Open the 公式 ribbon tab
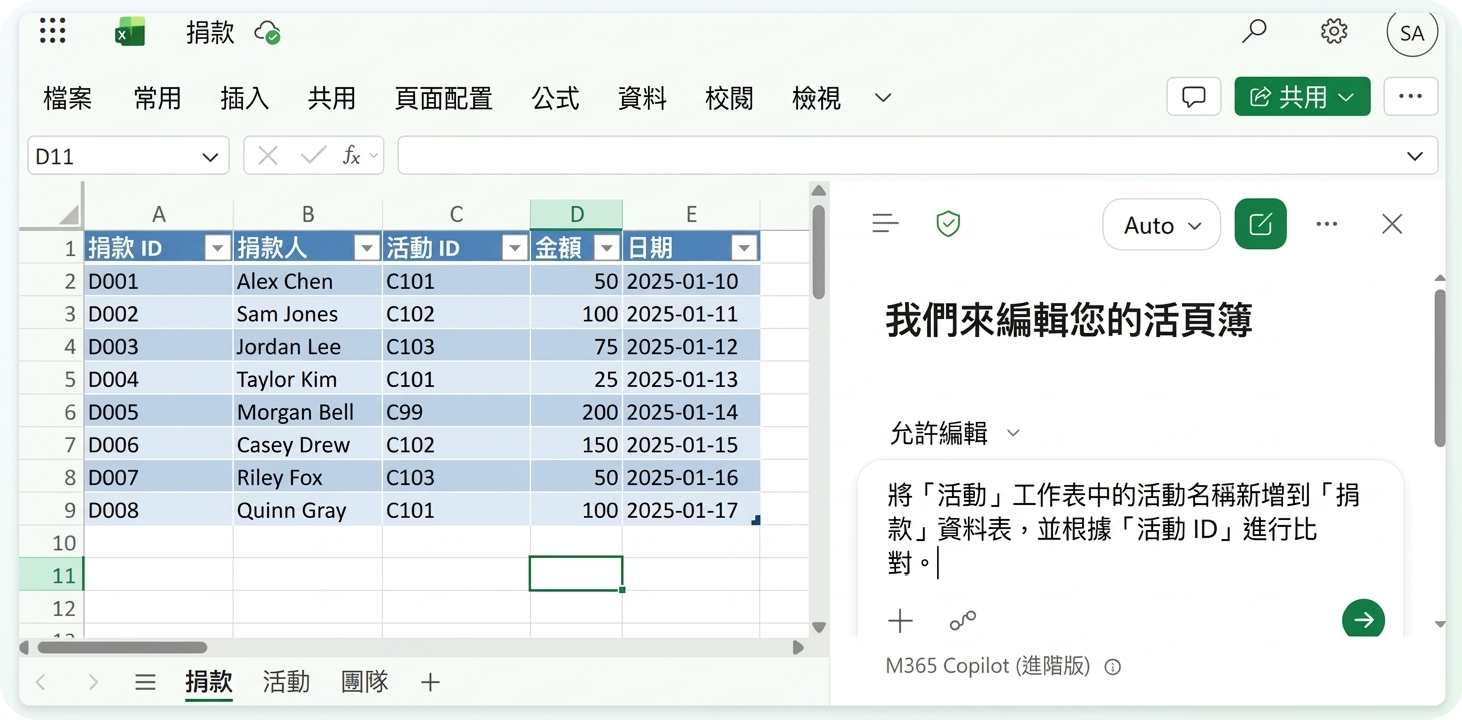The height and width of the screenshot is (720, 1462). [x=555, y=98]
